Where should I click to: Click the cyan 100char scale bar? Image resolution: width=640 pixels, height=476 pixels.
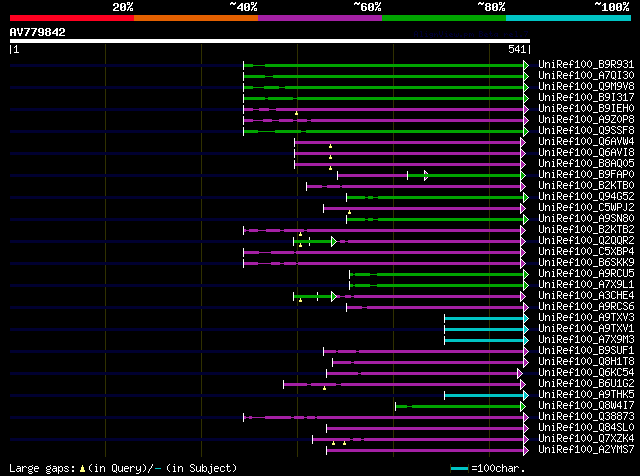click(x=460, y=468)
